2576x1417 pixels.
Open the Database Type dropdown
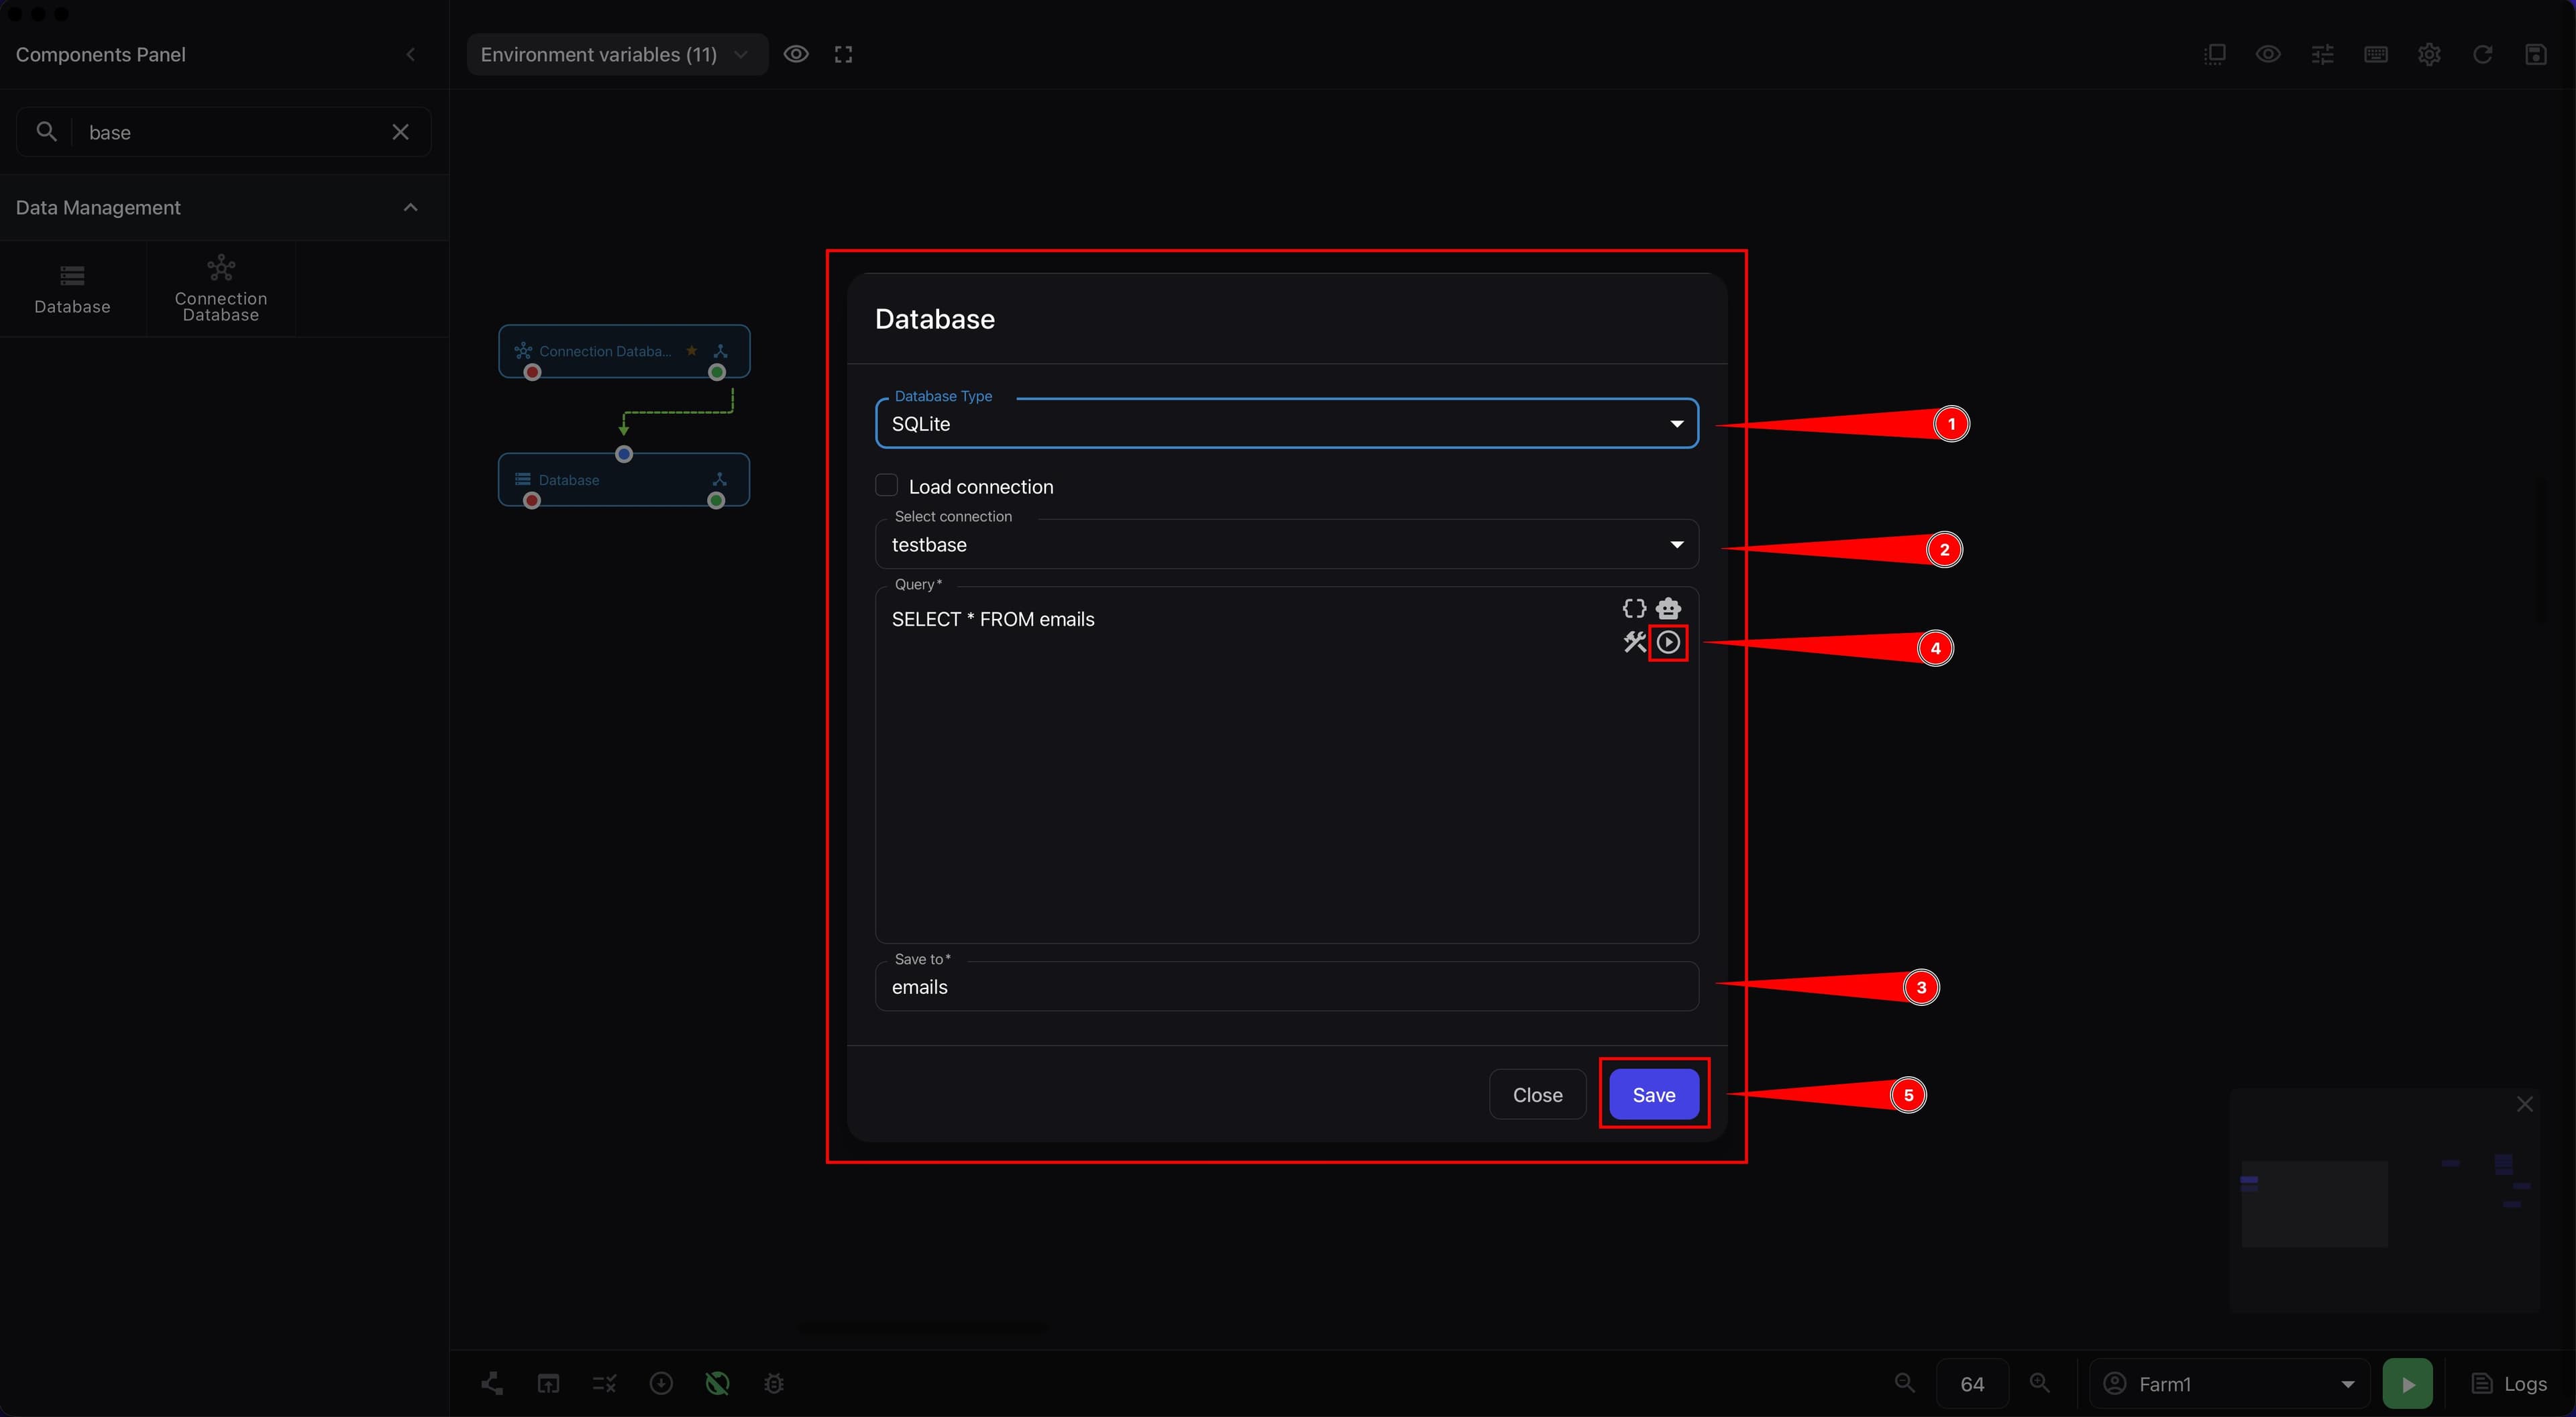point(1286,424)
